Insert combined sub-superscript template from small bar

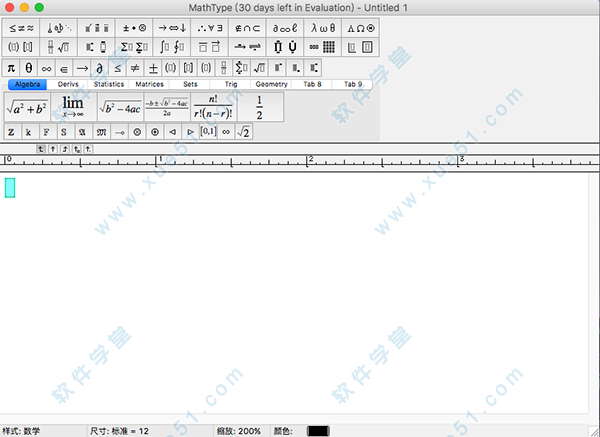tap(313, 68)
